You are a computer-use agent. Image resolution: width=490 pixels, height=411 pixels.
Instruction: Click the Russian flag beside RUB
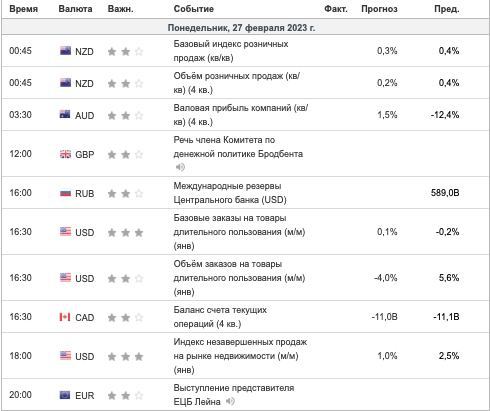tap(65, 193)
